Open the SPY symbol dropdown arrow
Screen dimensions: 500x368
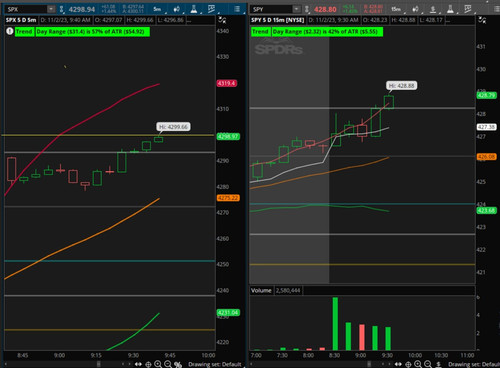[296, 9]
